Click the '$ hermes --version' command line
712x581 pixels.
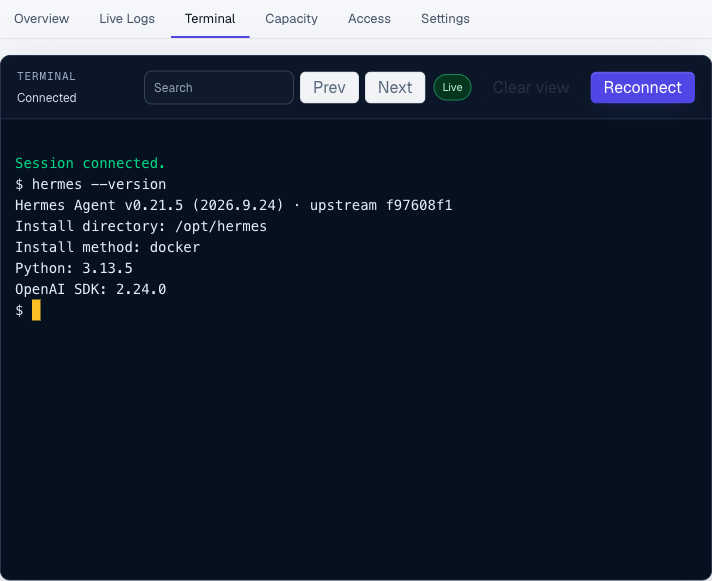point(90,184)
